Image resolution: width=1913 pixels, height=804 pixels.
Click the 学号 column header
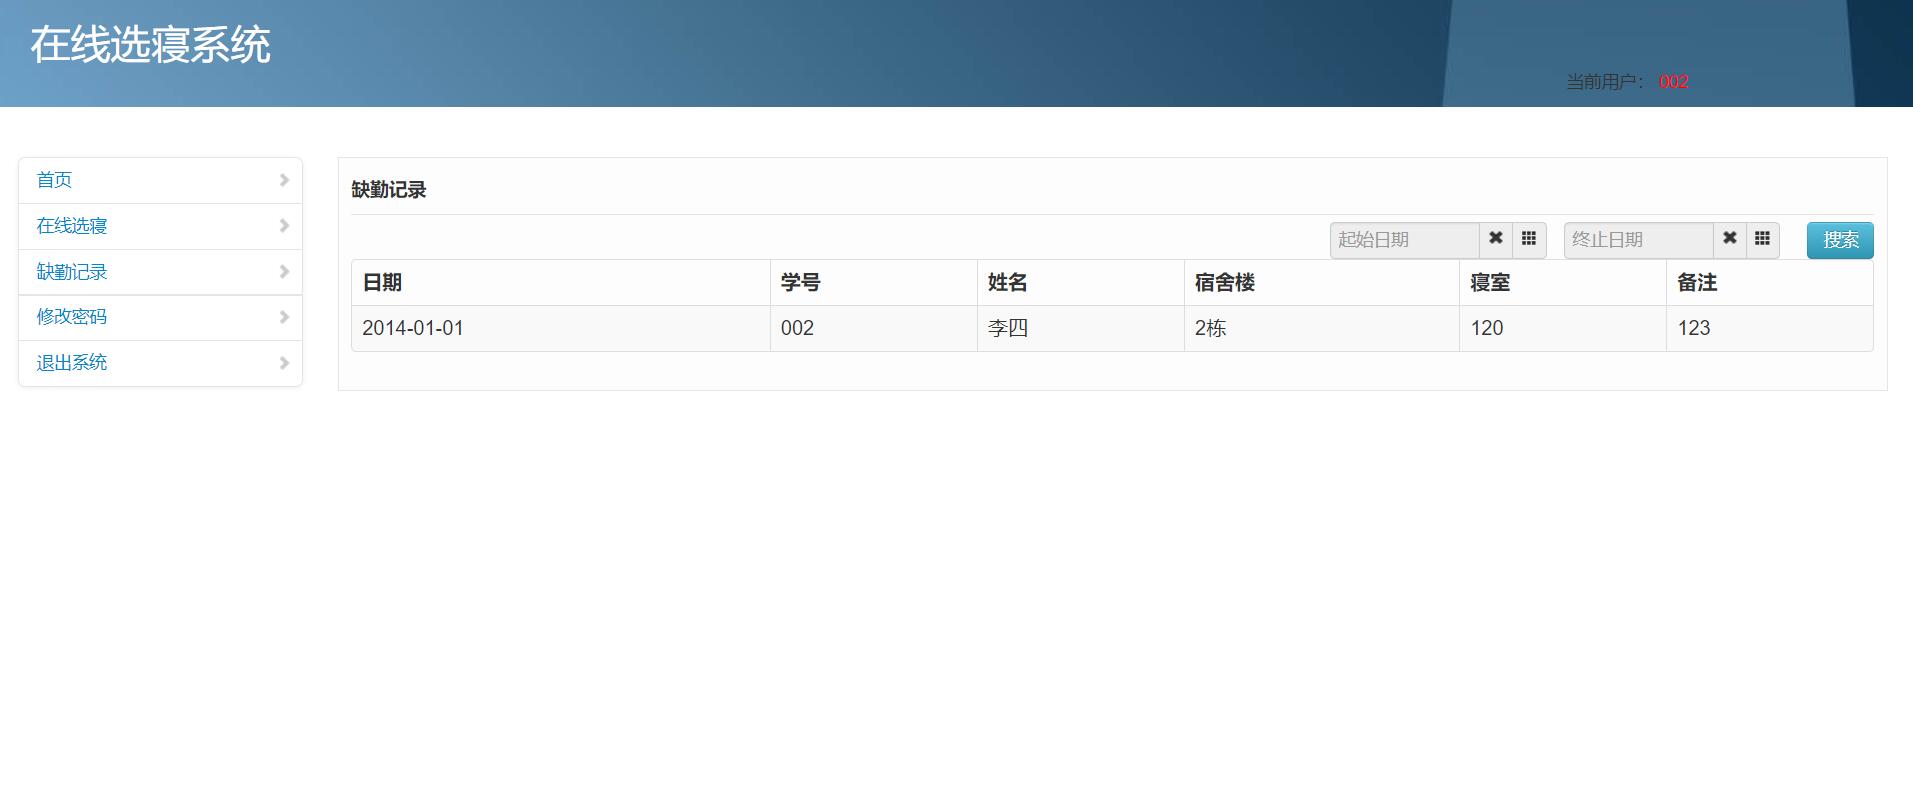pyautogui.click(x=874, y=283)
